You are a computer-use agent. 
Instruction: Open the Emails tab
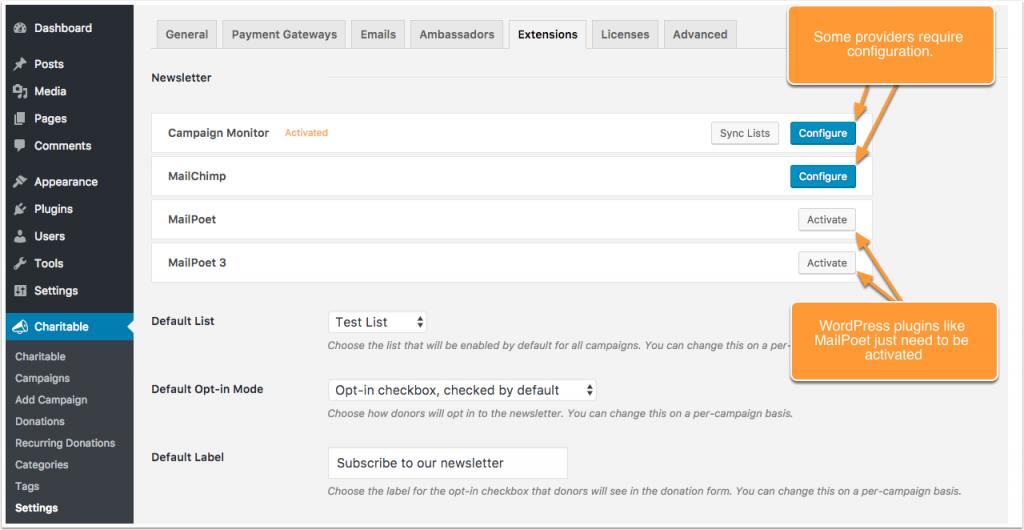point(378,35)
